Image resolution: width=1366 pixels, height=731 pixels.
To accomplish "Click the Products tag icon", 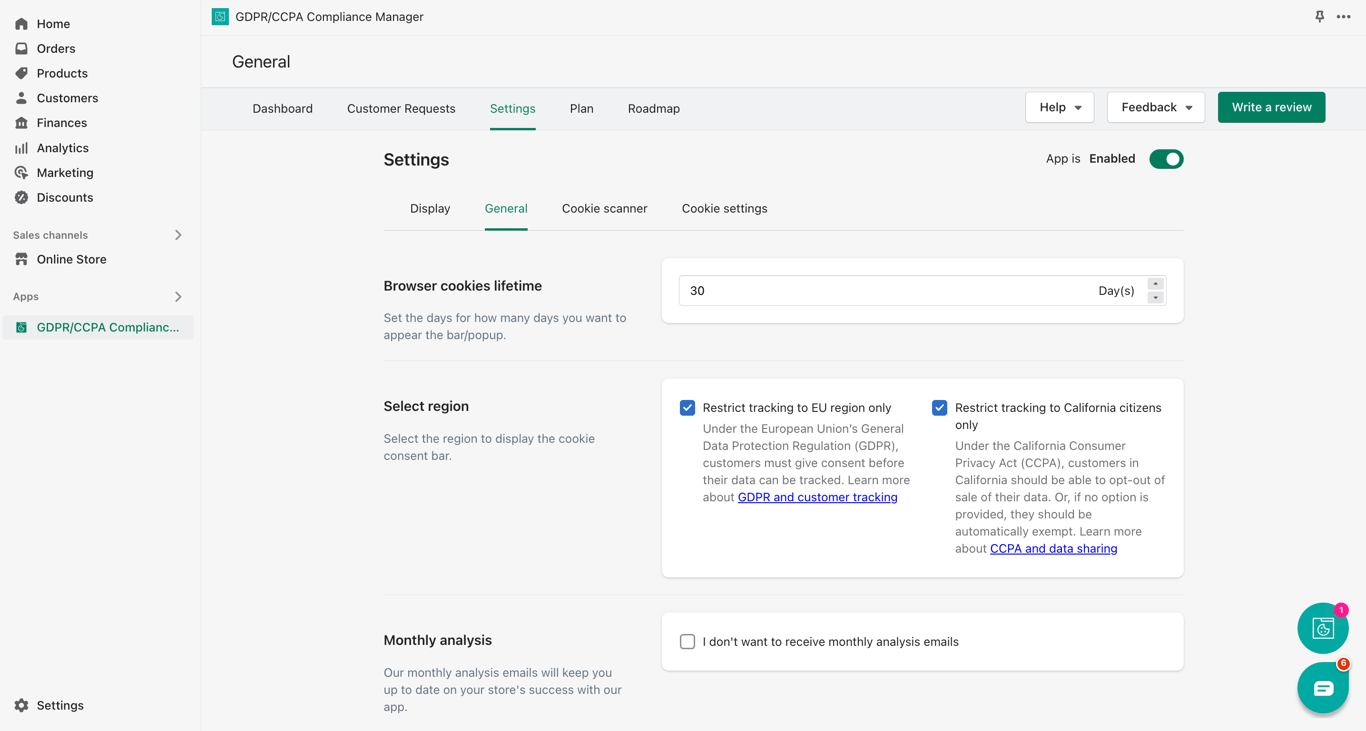I will [x=21, y=73].
